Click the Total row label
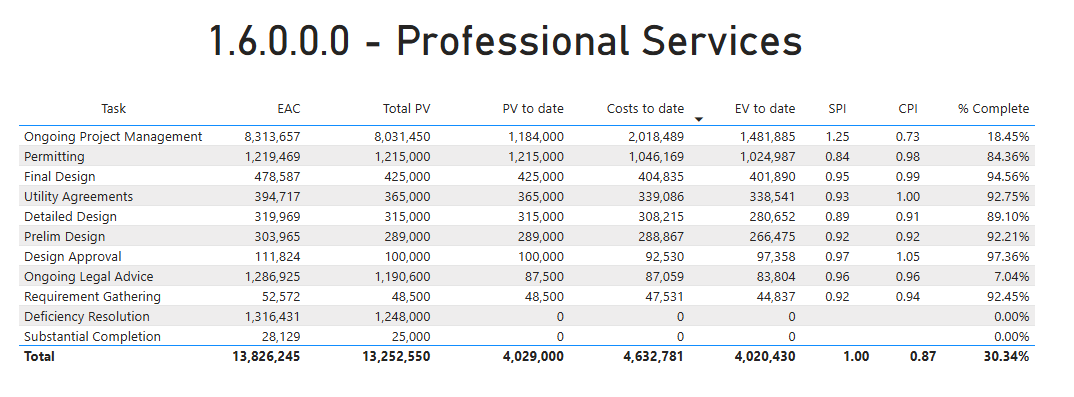This screenshot has height=397, width=1074. pos(39,357)
